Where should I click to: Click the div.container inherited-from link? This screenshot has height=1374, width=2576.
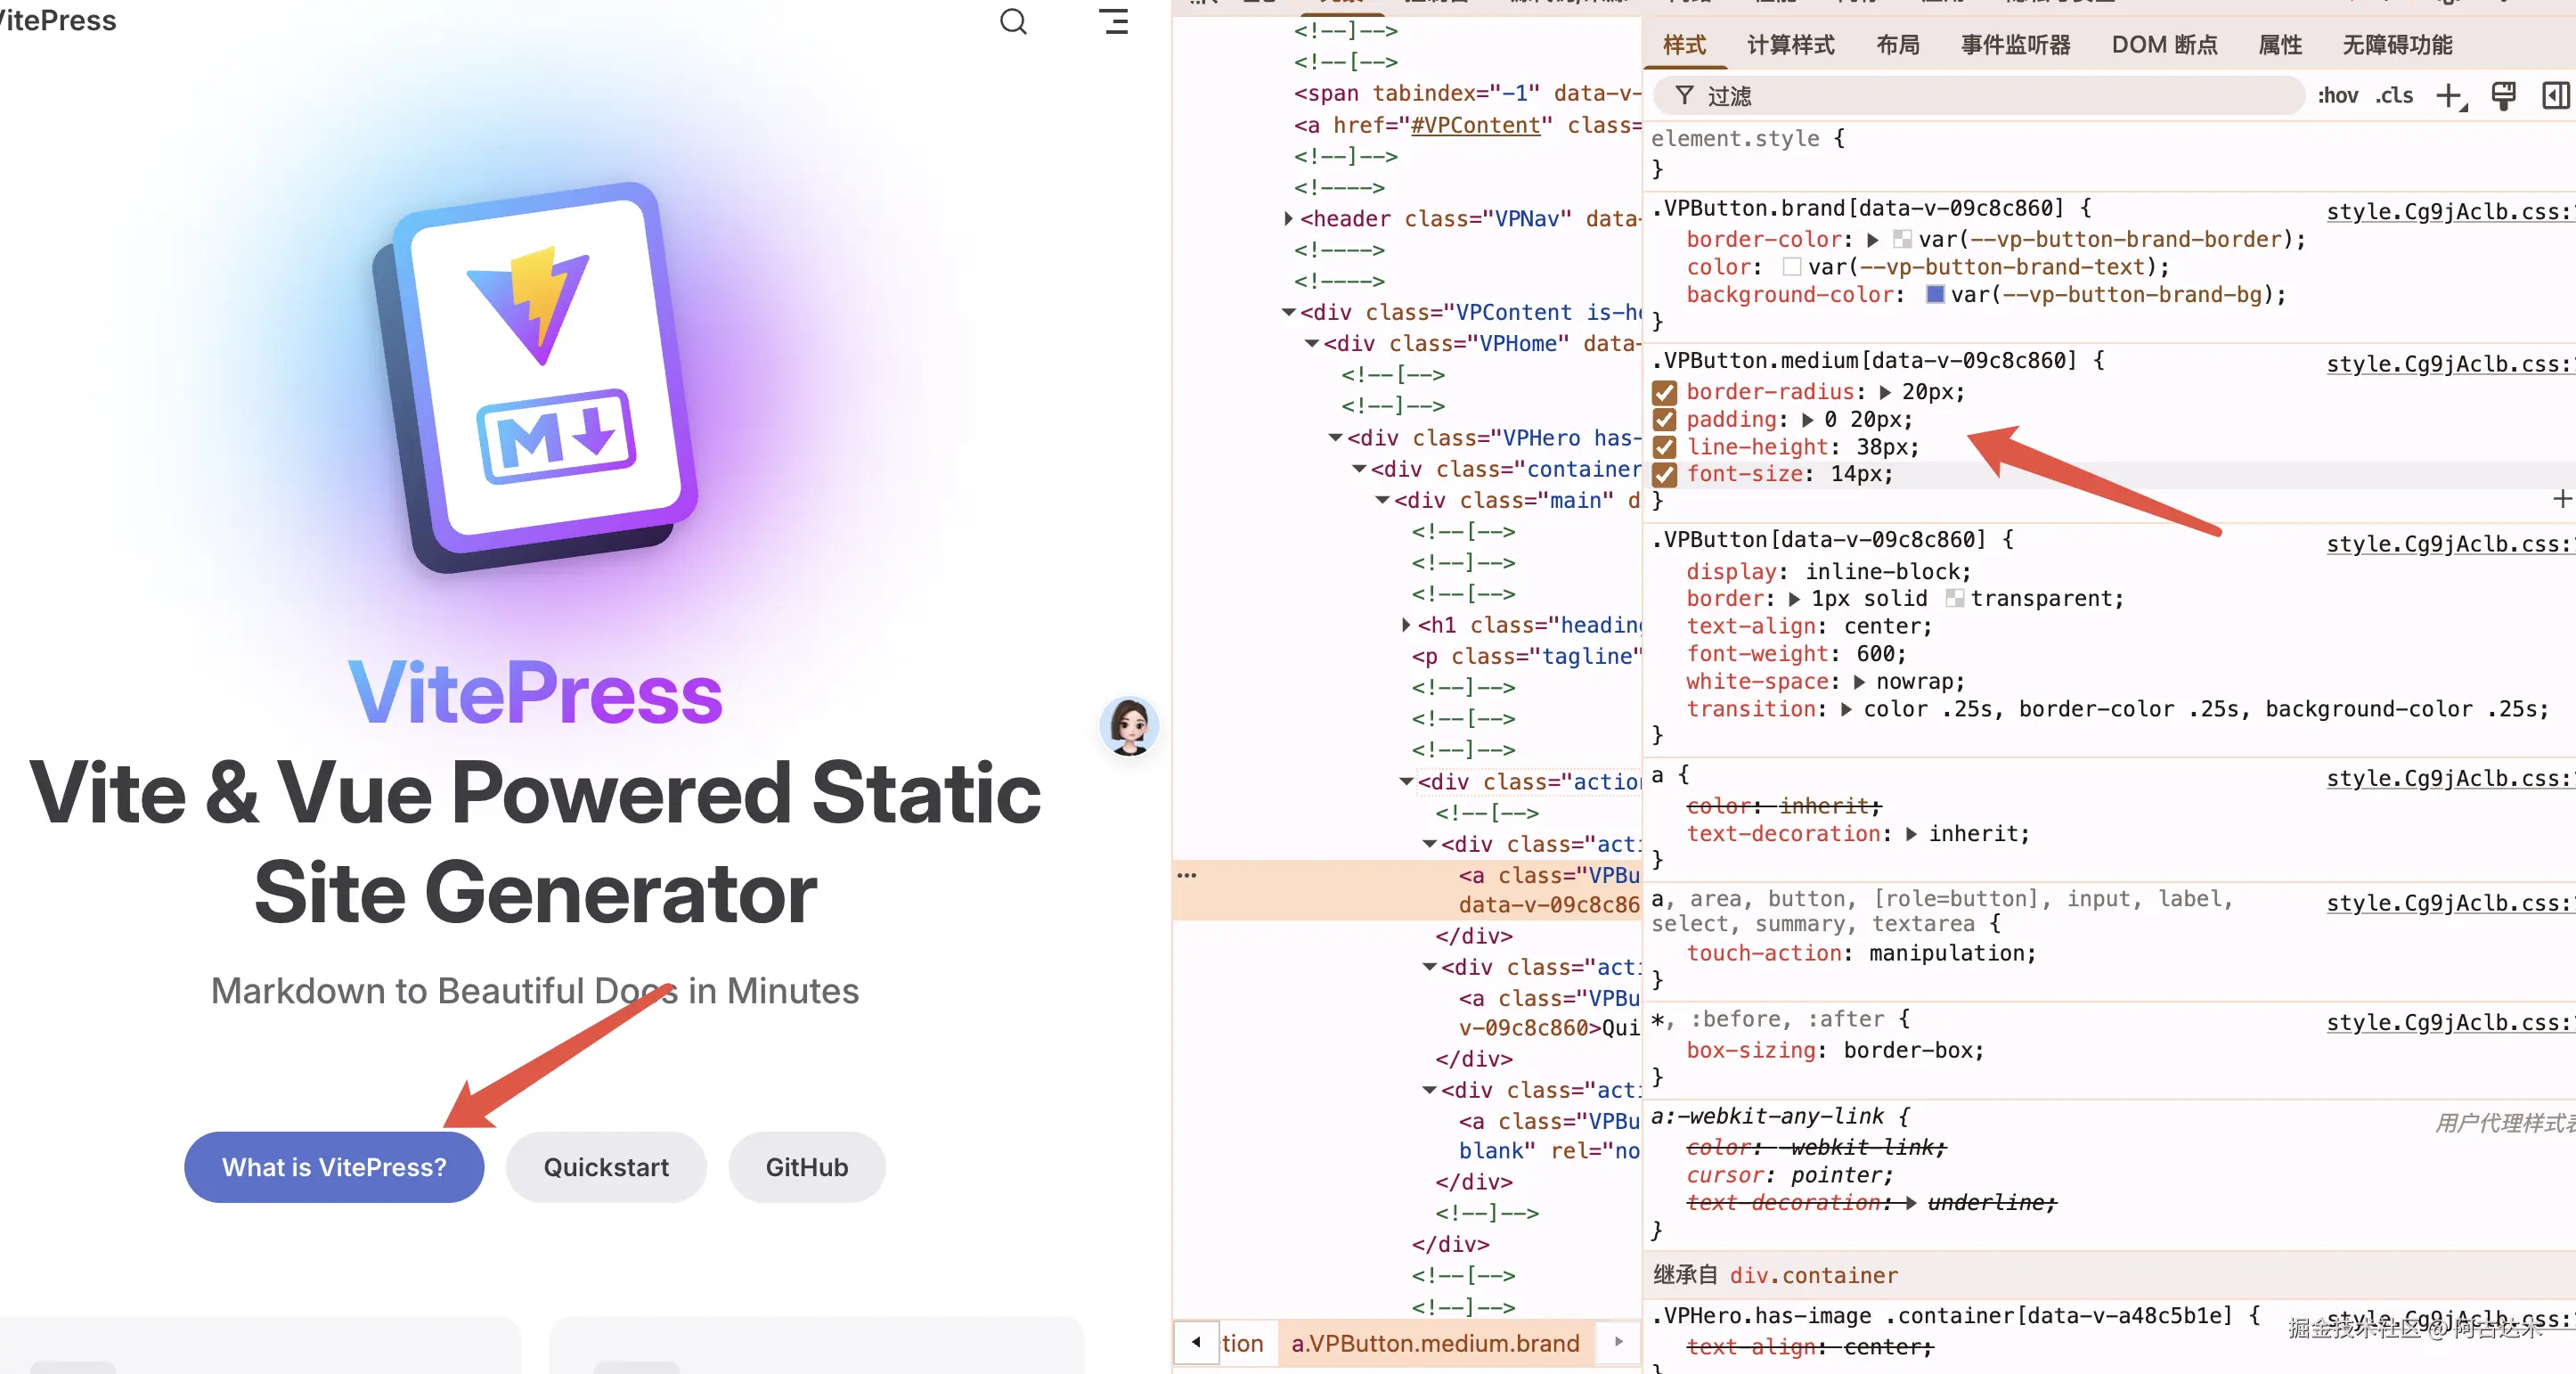pos(1813,1275)
